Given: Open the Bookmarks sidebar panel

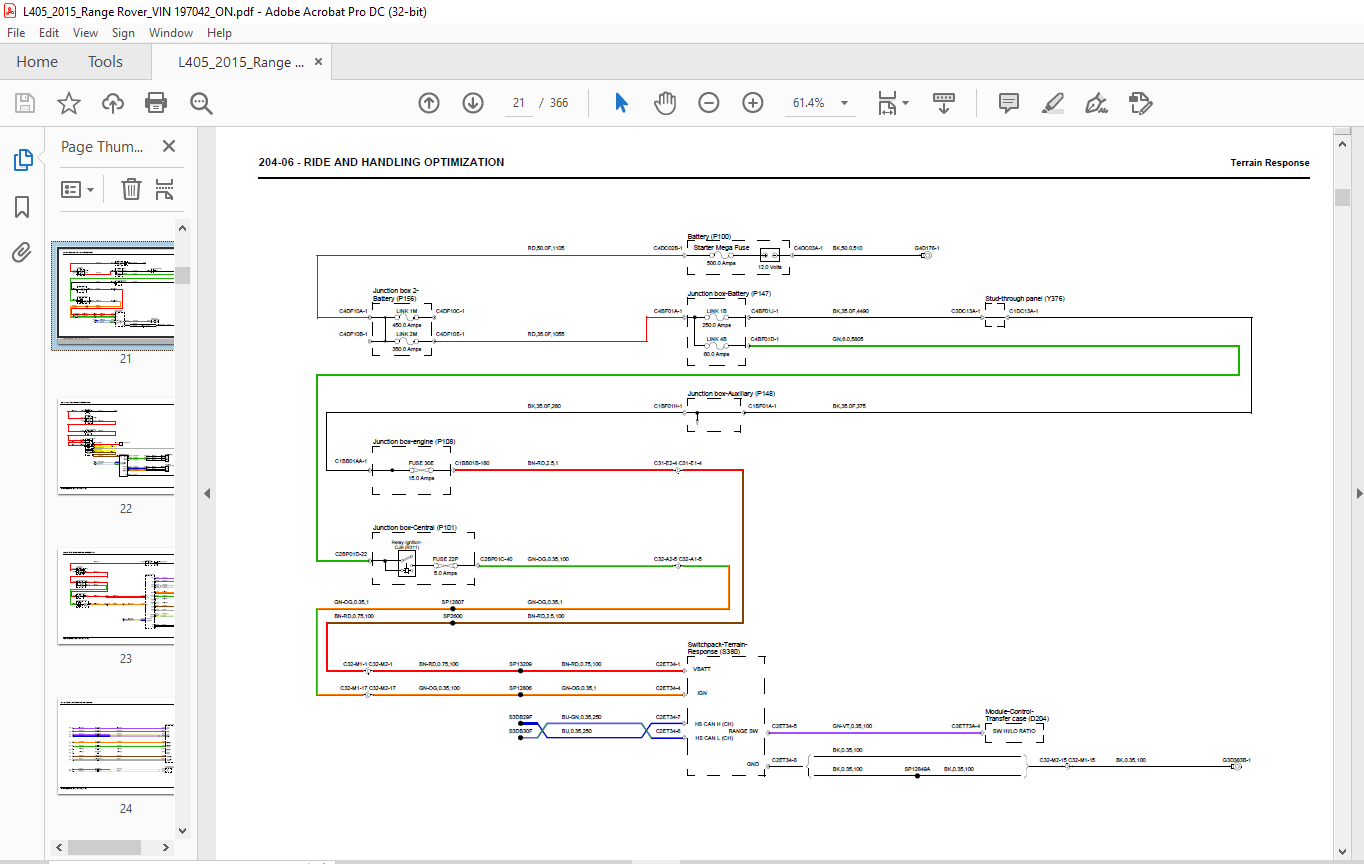Looking at the screenshot, I should (x=22, y=207).
